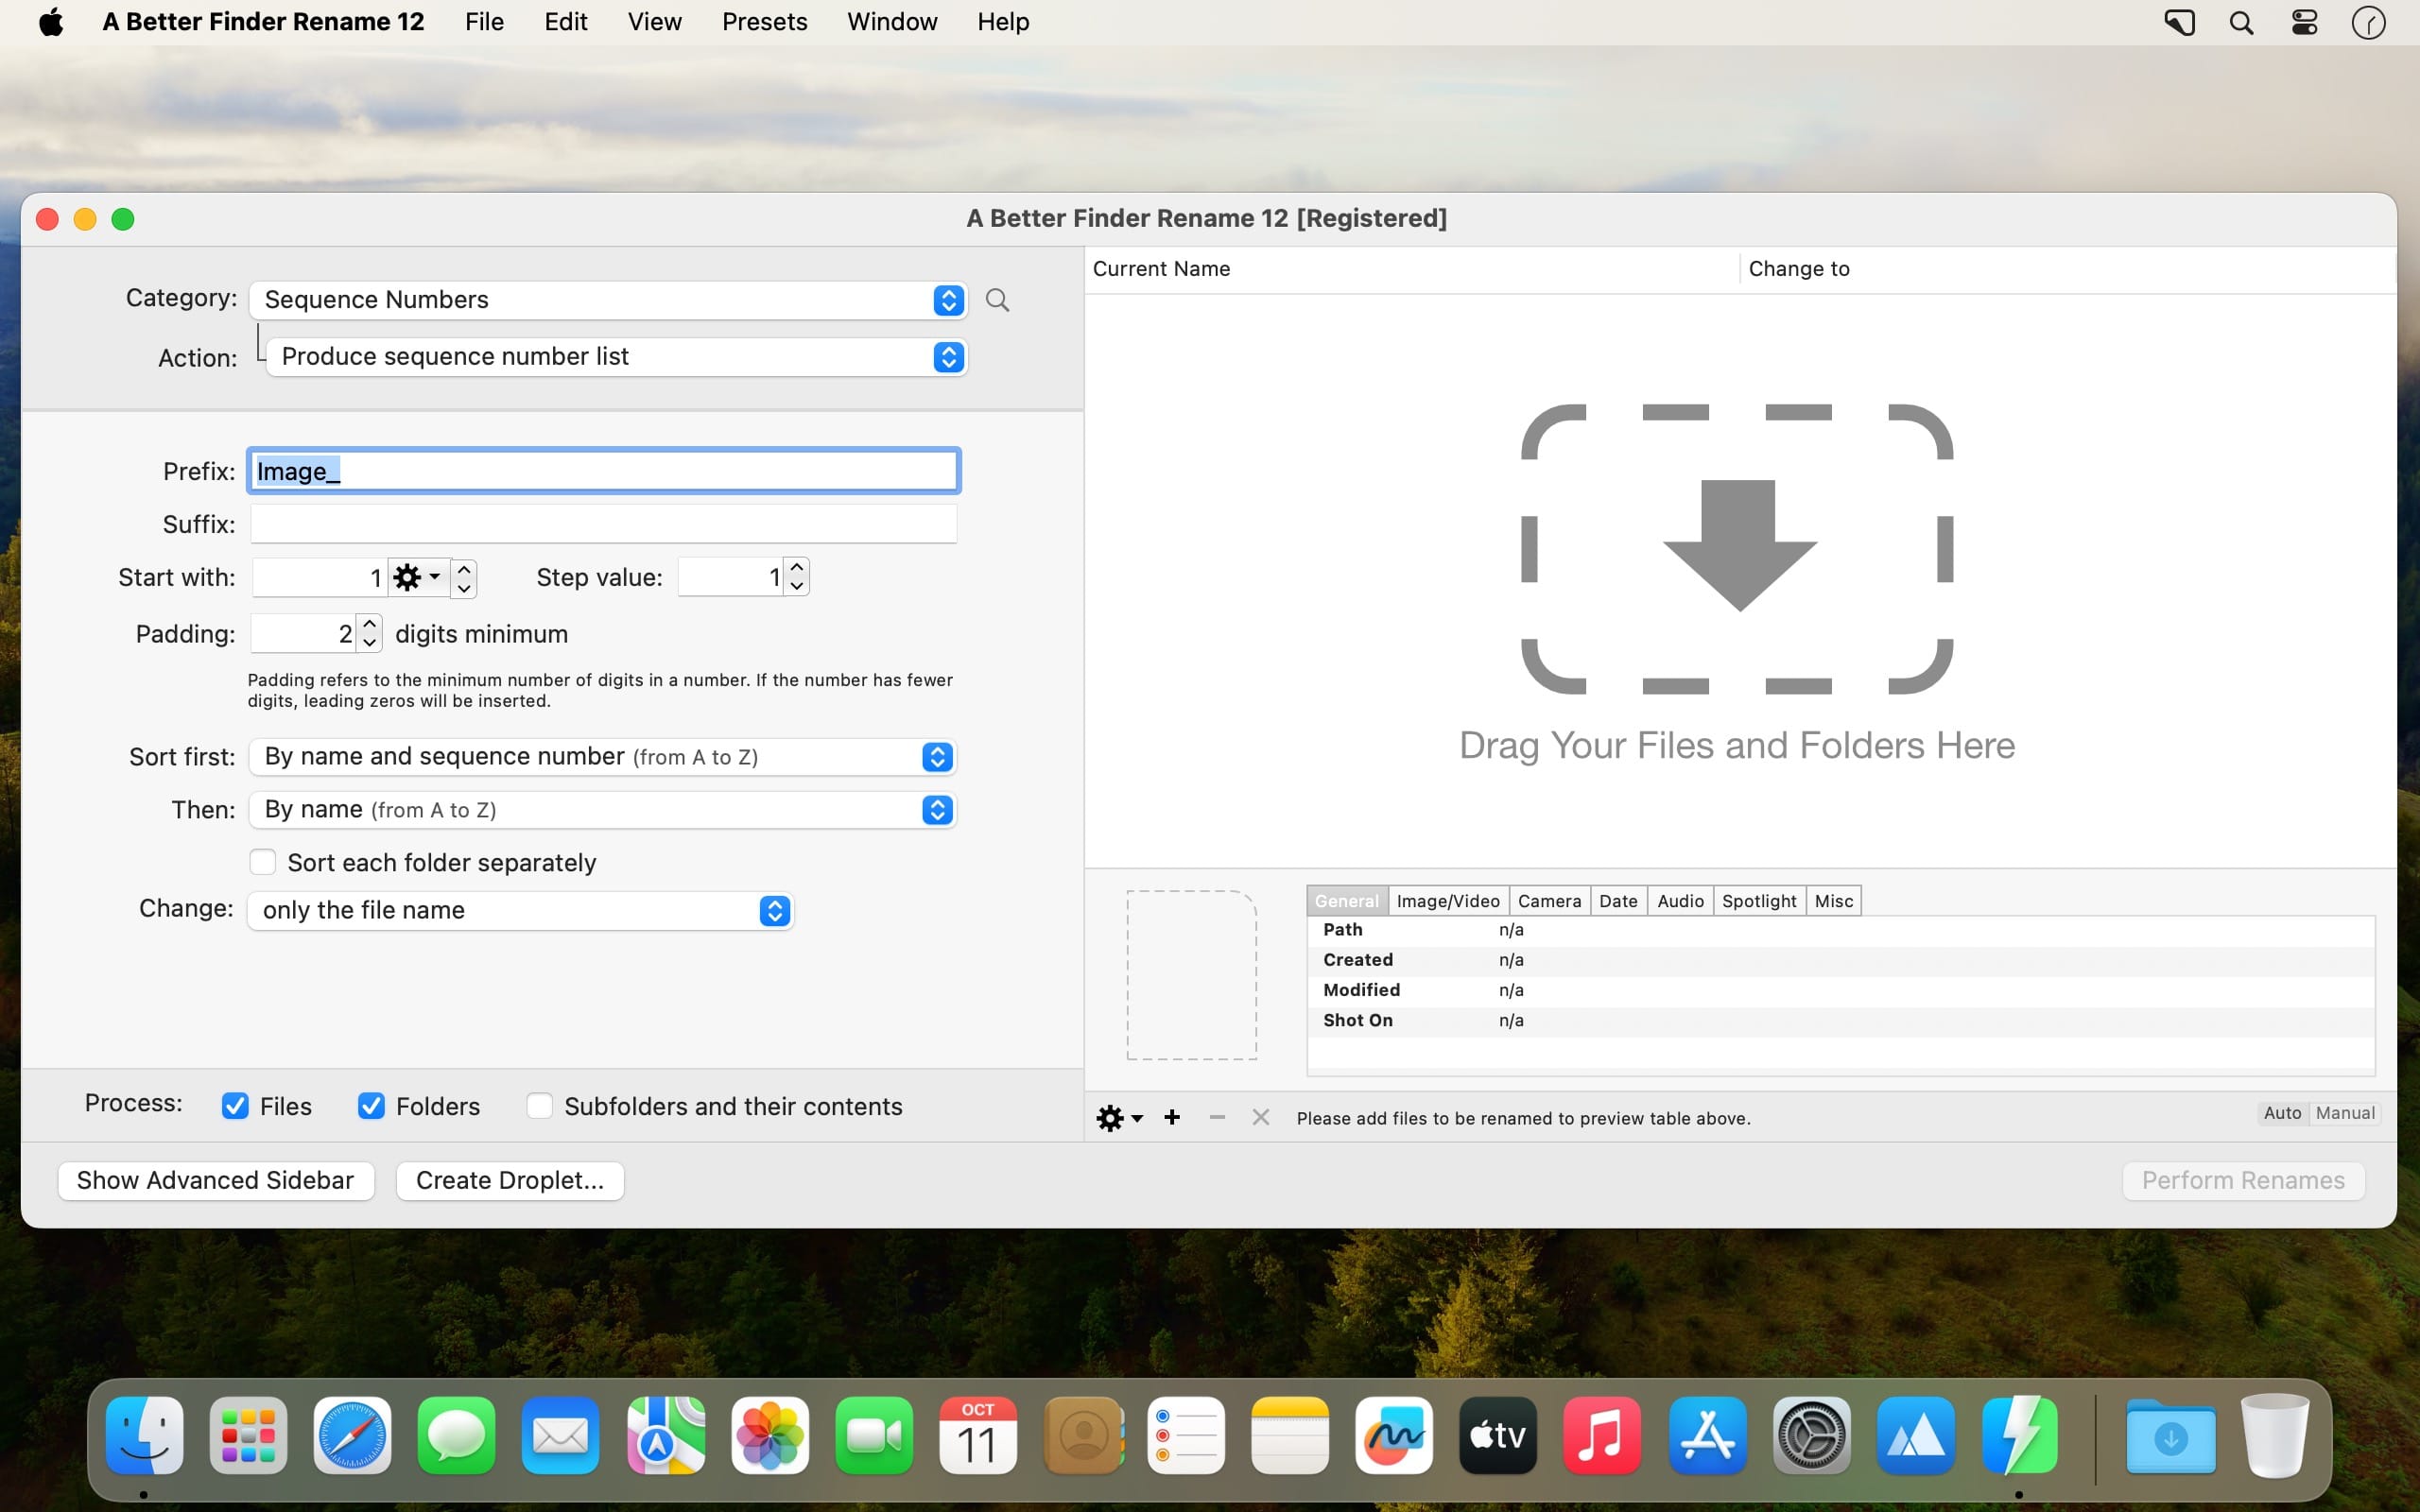Switch to the Spotlight metadata tab

(x=1758, y=901)
